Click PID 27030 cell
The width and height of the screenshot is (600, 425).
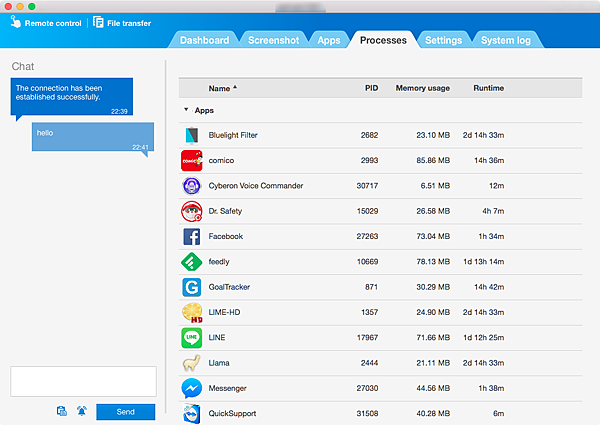coord(367,388)
